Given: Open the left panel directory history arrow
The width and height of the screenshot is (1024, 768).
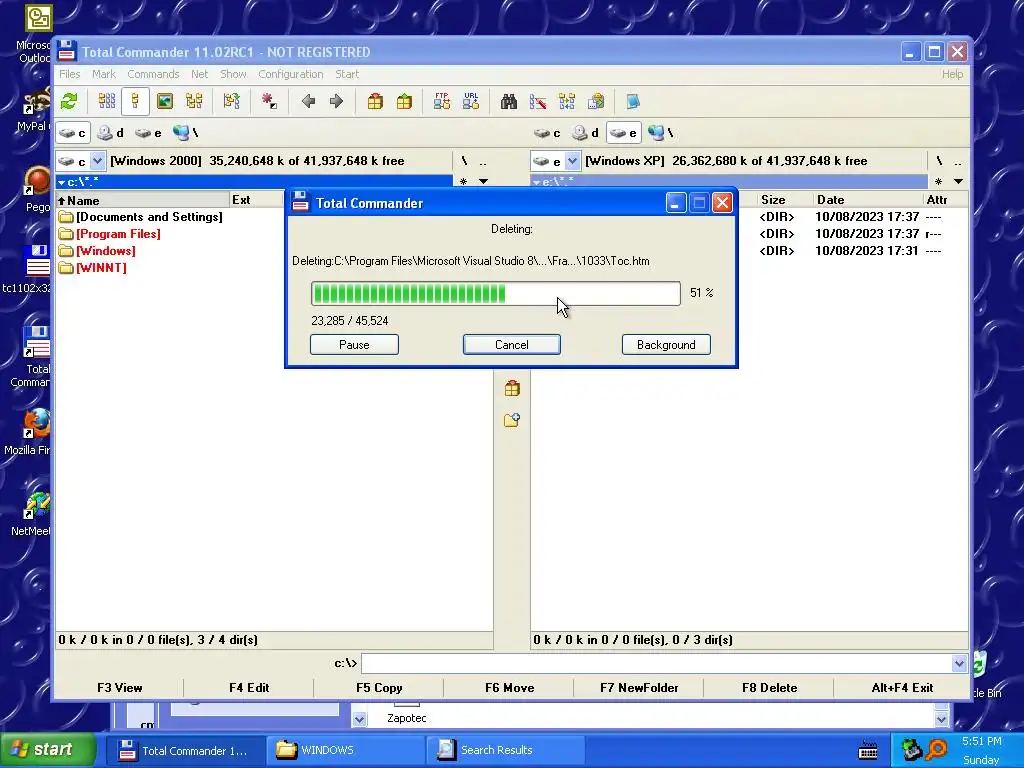Looking at the screenshot, I should click(x=483, y=182).
